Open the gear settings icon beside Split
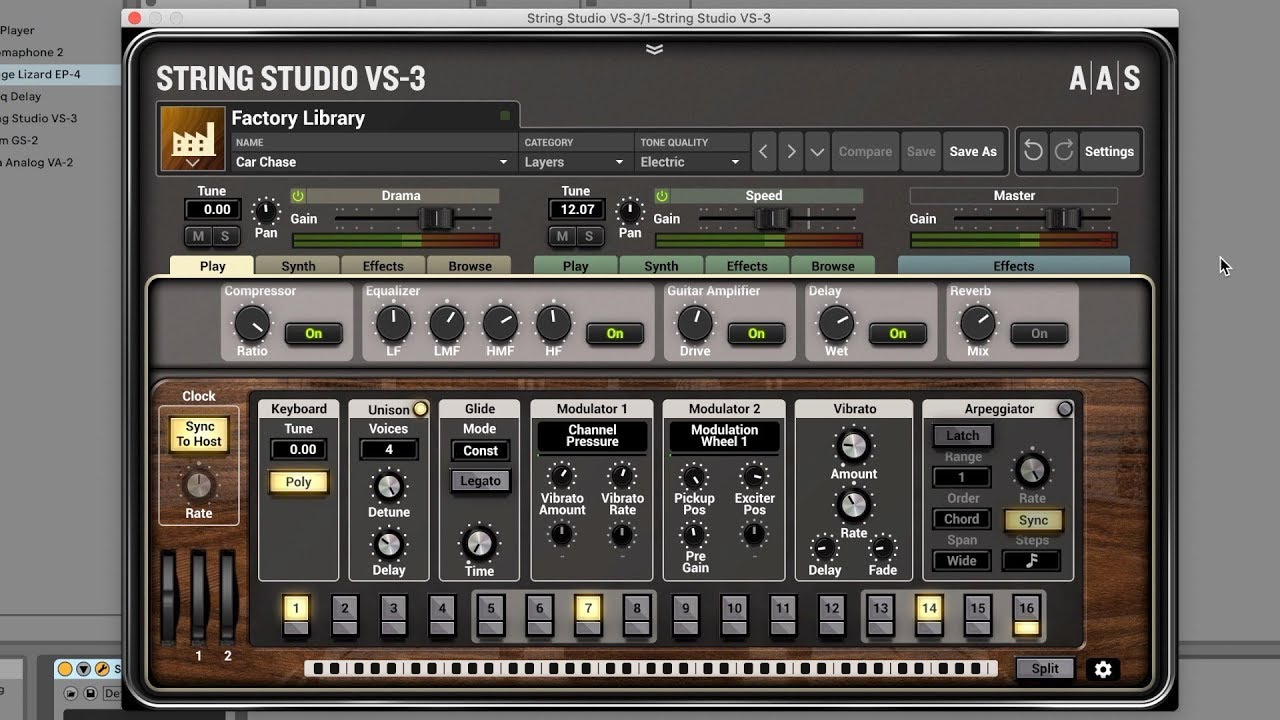Image resolution: width=1280 pixels, height=720 pixels. 1103,670
